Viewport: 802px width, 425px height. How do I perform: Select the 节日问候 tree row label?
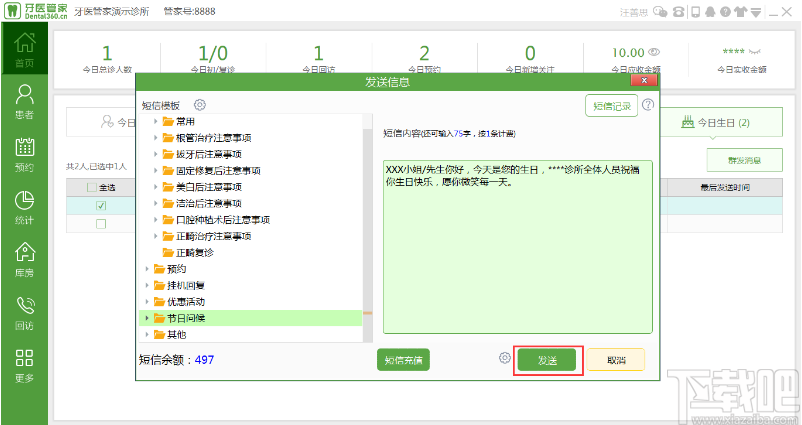click(x=186, y=318)
